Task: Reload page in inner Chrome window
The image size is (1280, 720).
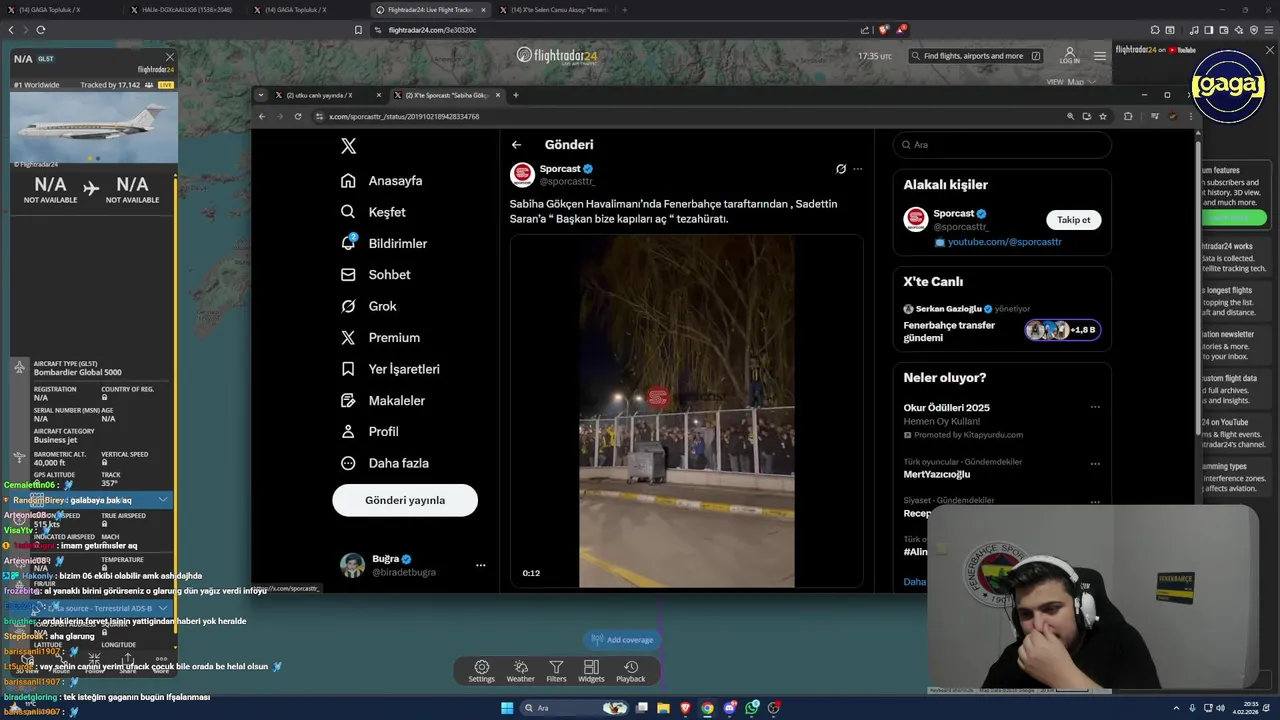Action: 297,116
